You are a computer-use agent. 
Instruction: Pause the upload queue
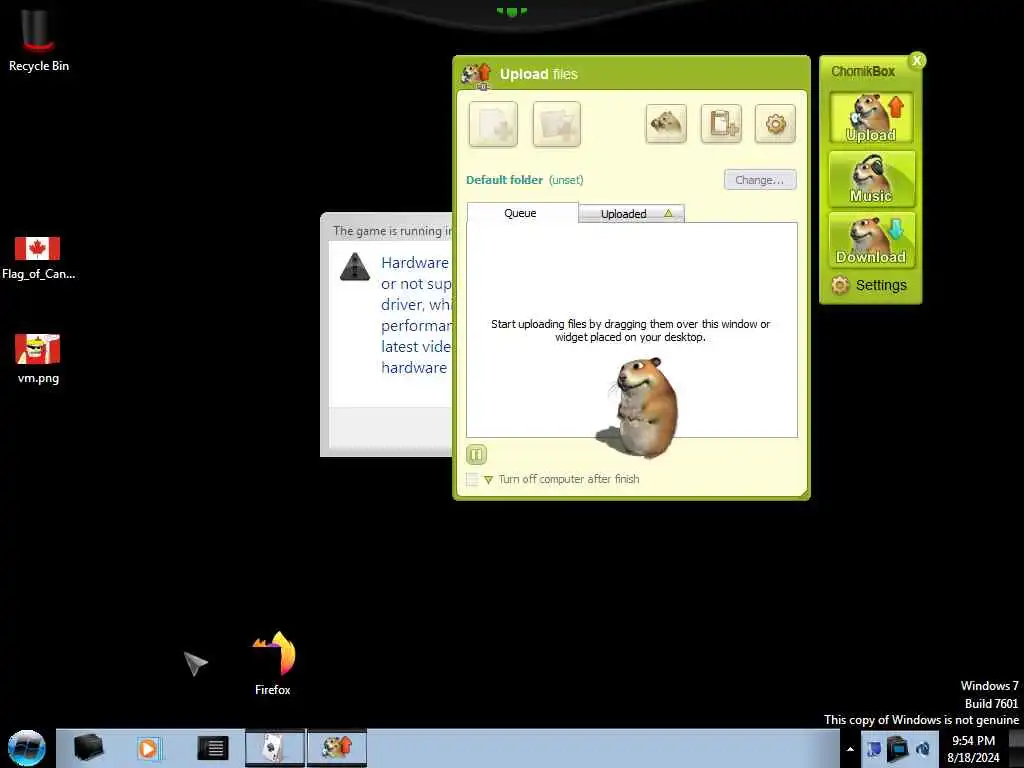[x=476, y=454]
